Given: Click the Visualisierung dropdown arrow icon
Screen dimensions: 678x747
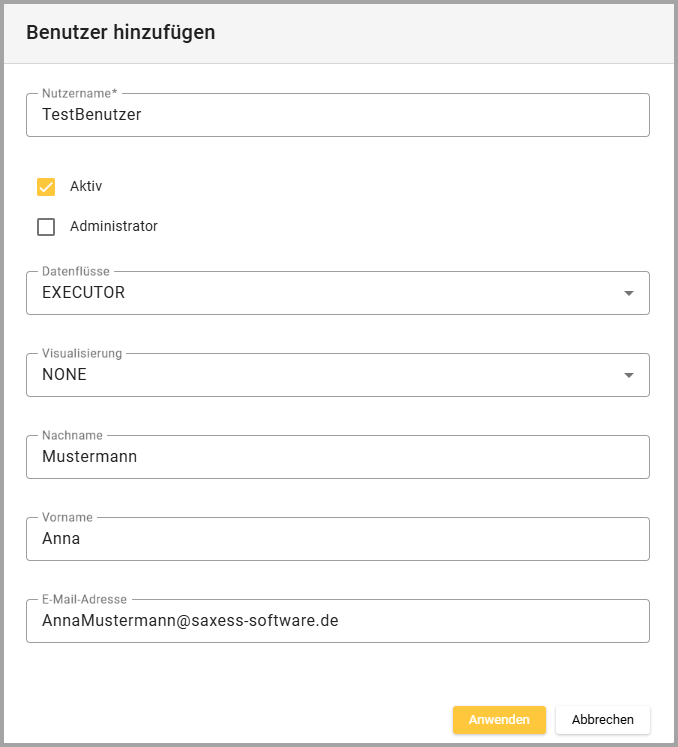Looking at the screenshot, I should pos(628,375).
